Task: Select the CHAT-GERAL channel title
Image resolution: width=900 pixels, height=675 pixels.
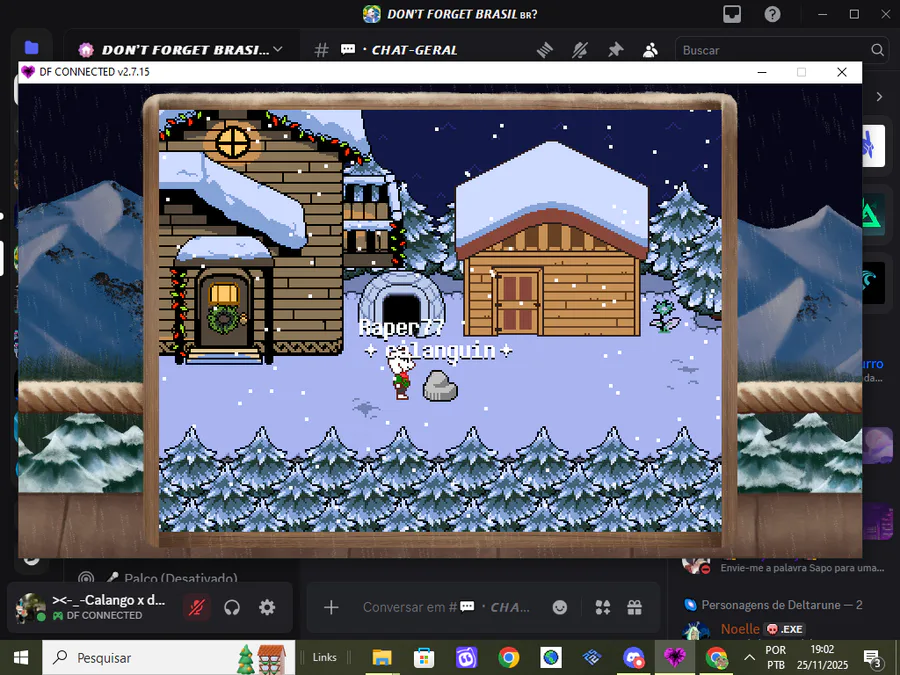Action: pos(414,51)
